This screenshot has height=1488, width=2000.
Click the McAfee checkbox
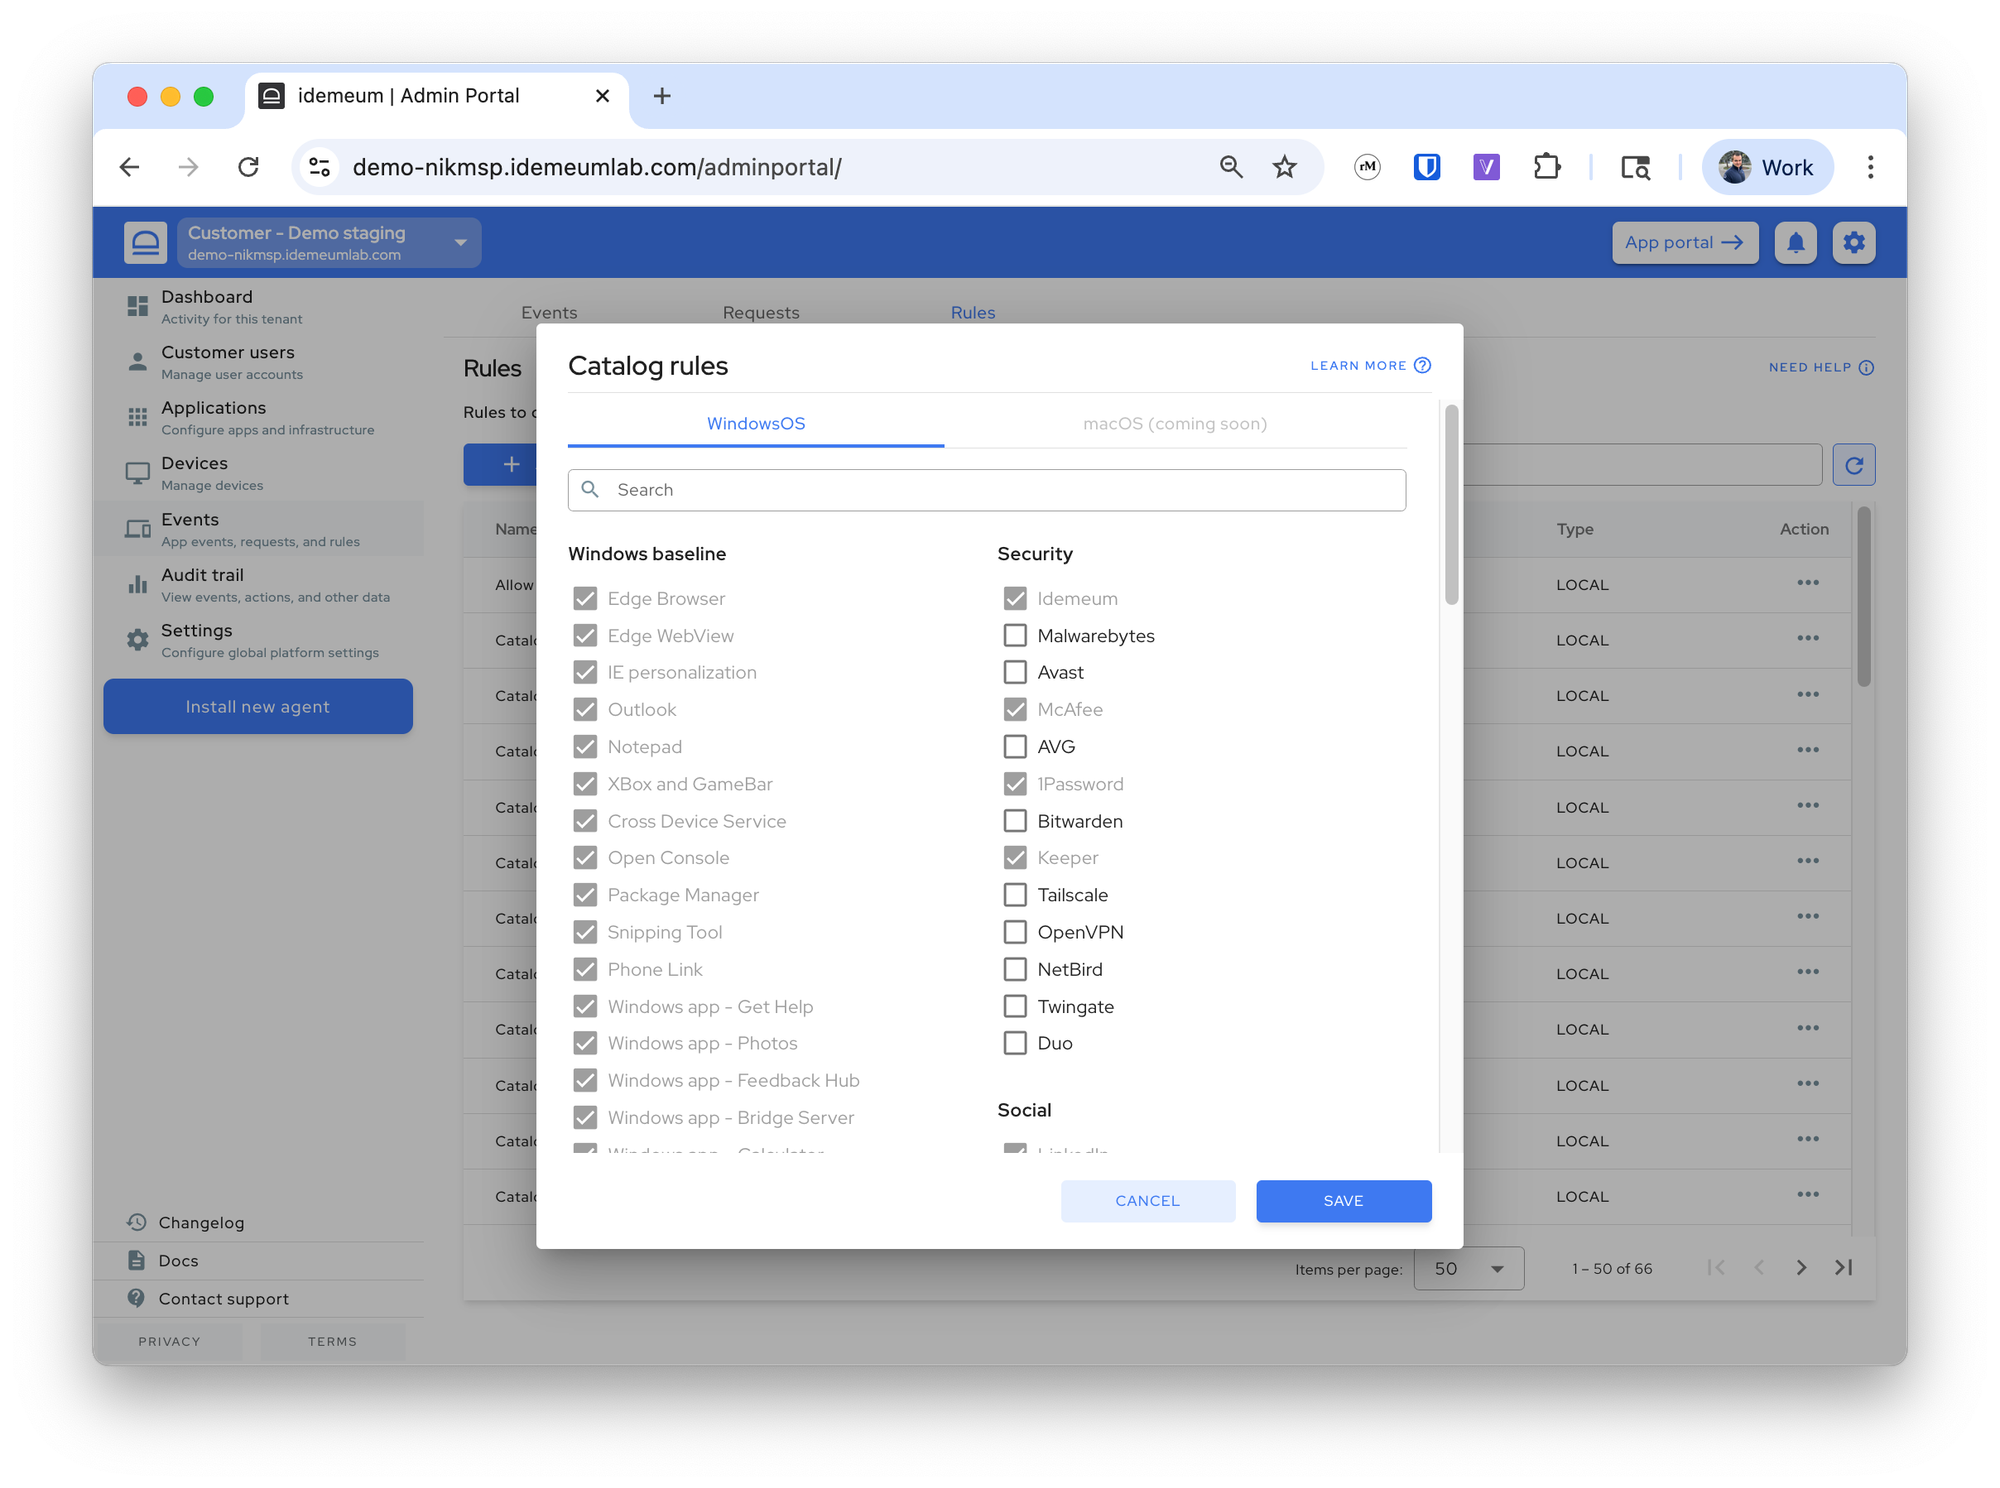[1015, 710]
